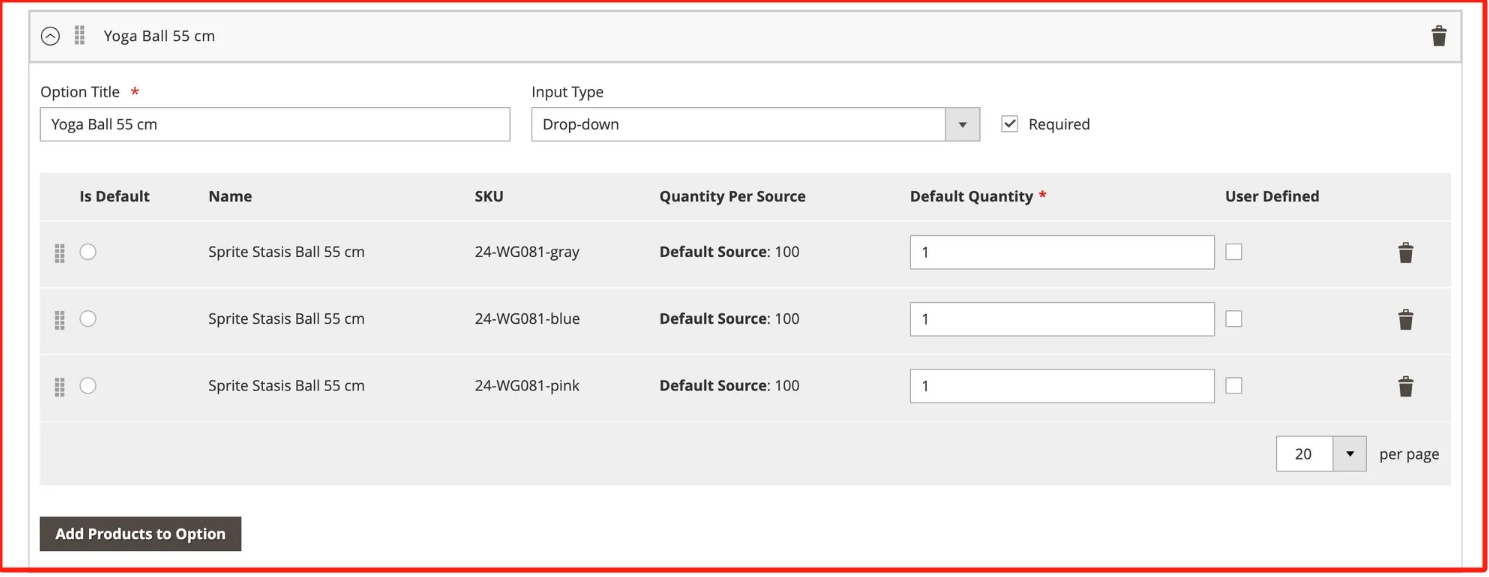
Task: Click drag handle of 24-WG081-pink row
Action: pyautogui.click(x=59, y=387)
